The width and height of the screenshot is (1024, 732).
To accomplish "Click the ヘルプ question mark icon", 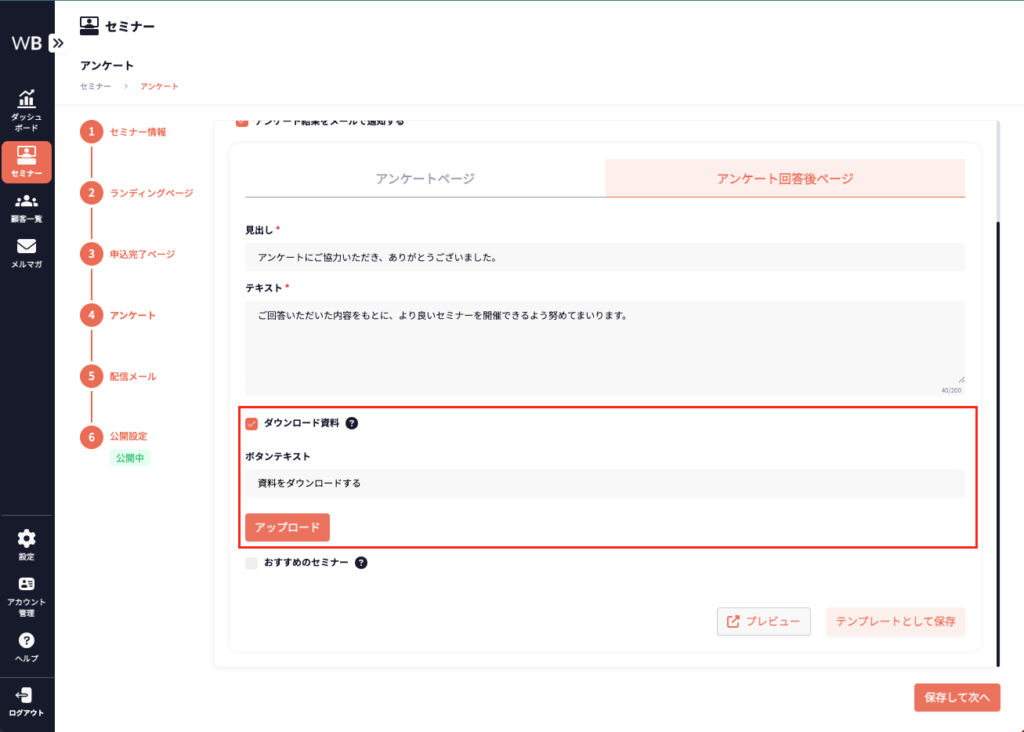I will click(x=27, y=640).
